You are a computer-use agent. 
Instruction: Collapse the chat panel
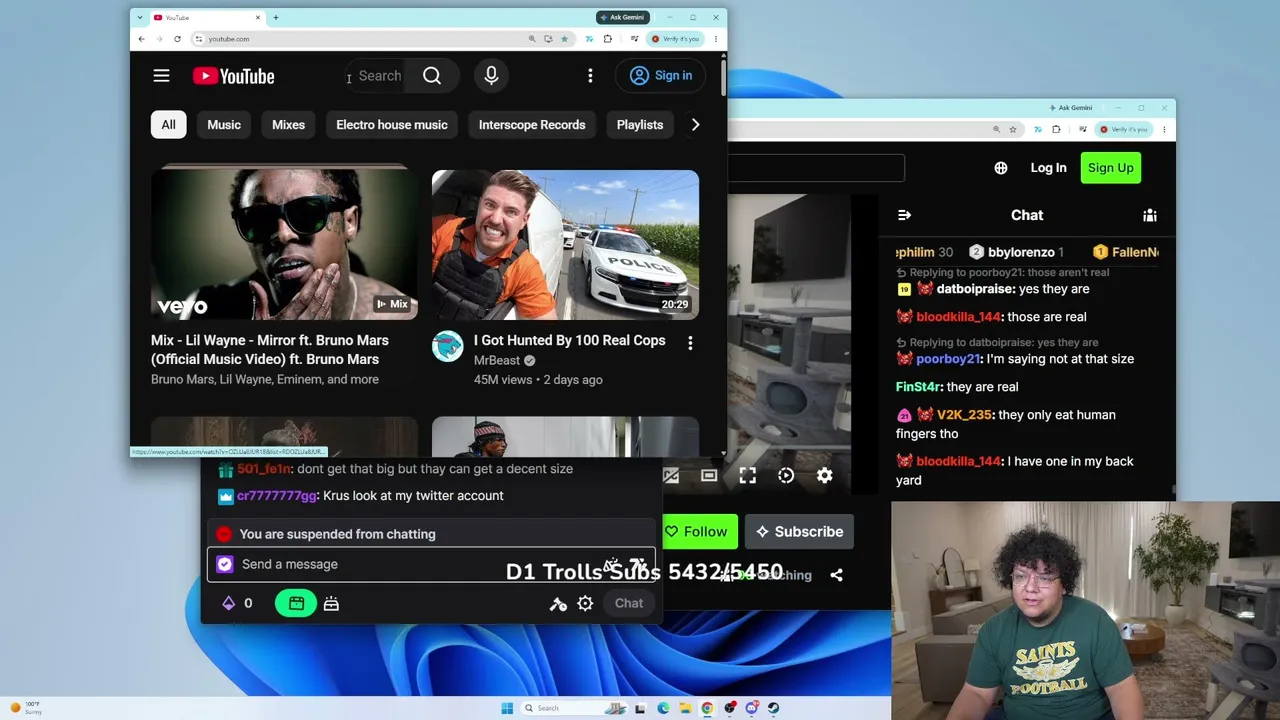(904, 215)
